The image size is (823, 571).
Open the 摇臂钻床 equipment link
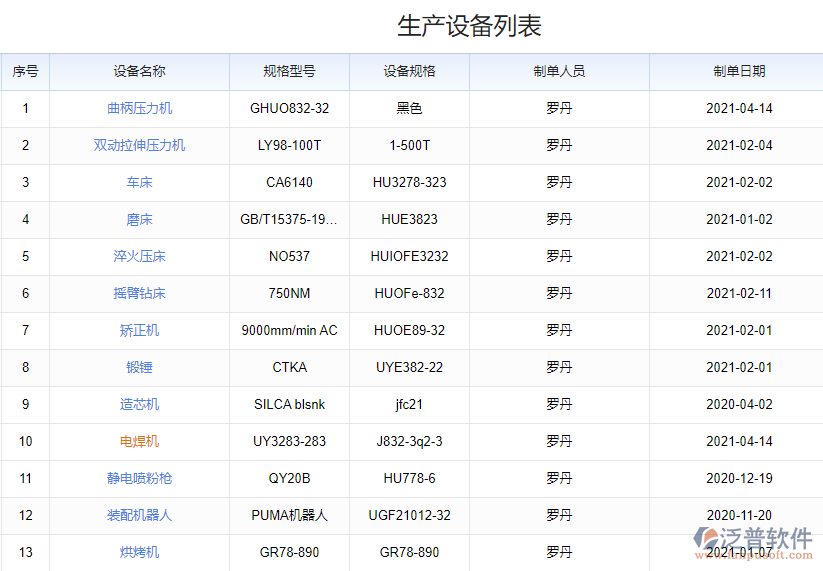point(139,293)
